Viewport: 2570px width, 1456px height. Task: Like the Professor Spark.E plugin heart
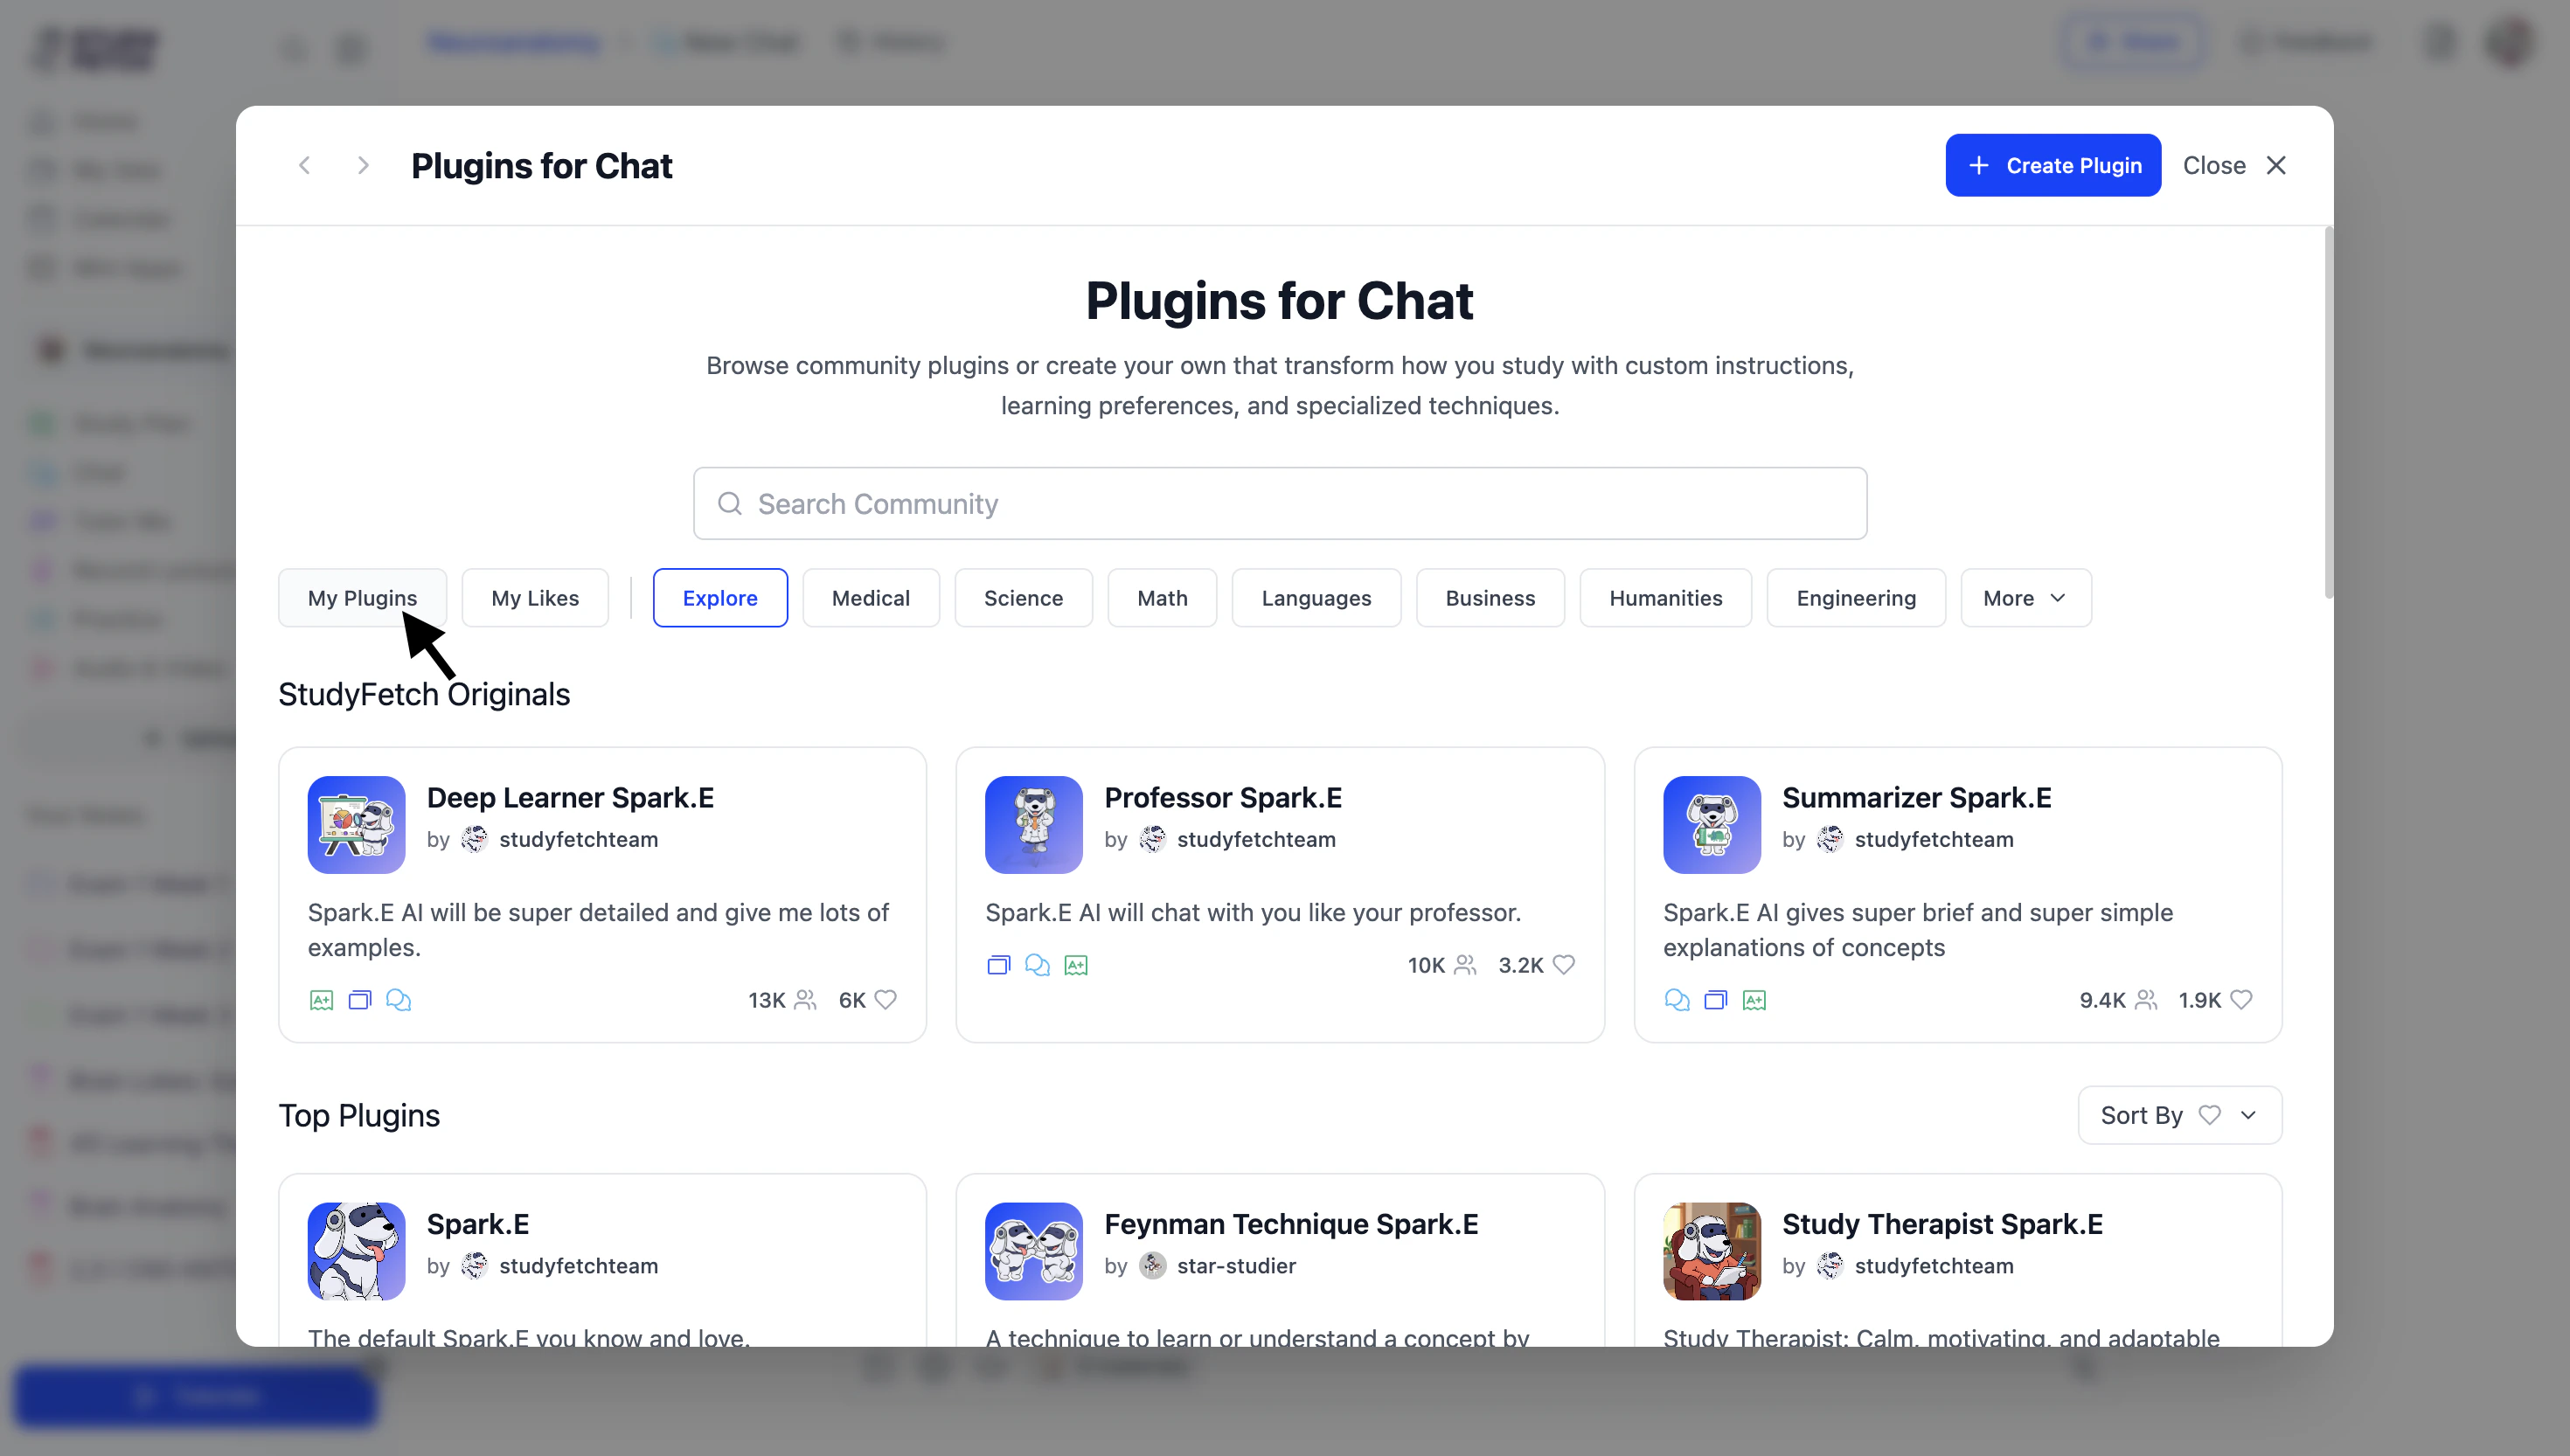[x=1563, y=964]
